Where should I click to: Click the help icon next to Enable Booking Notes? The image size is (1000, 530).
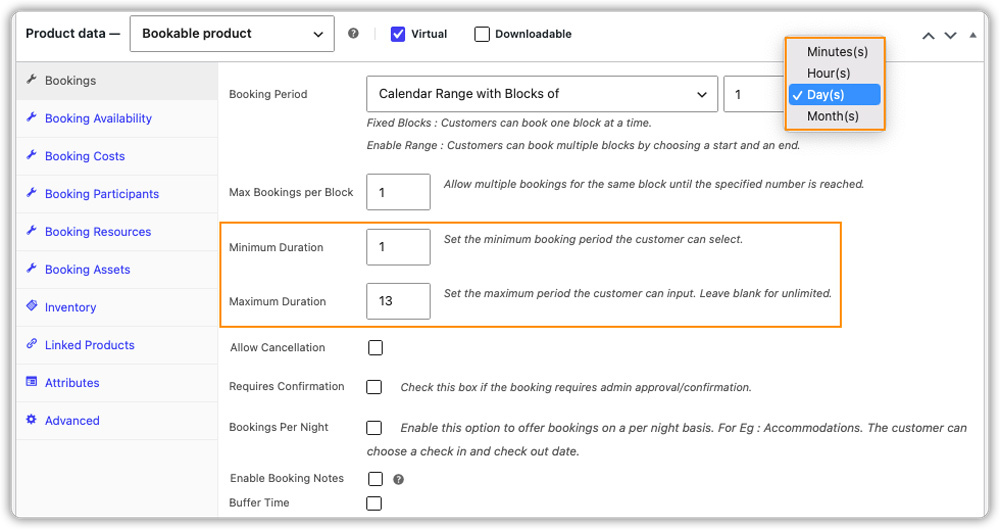click(x=399, y=480)
